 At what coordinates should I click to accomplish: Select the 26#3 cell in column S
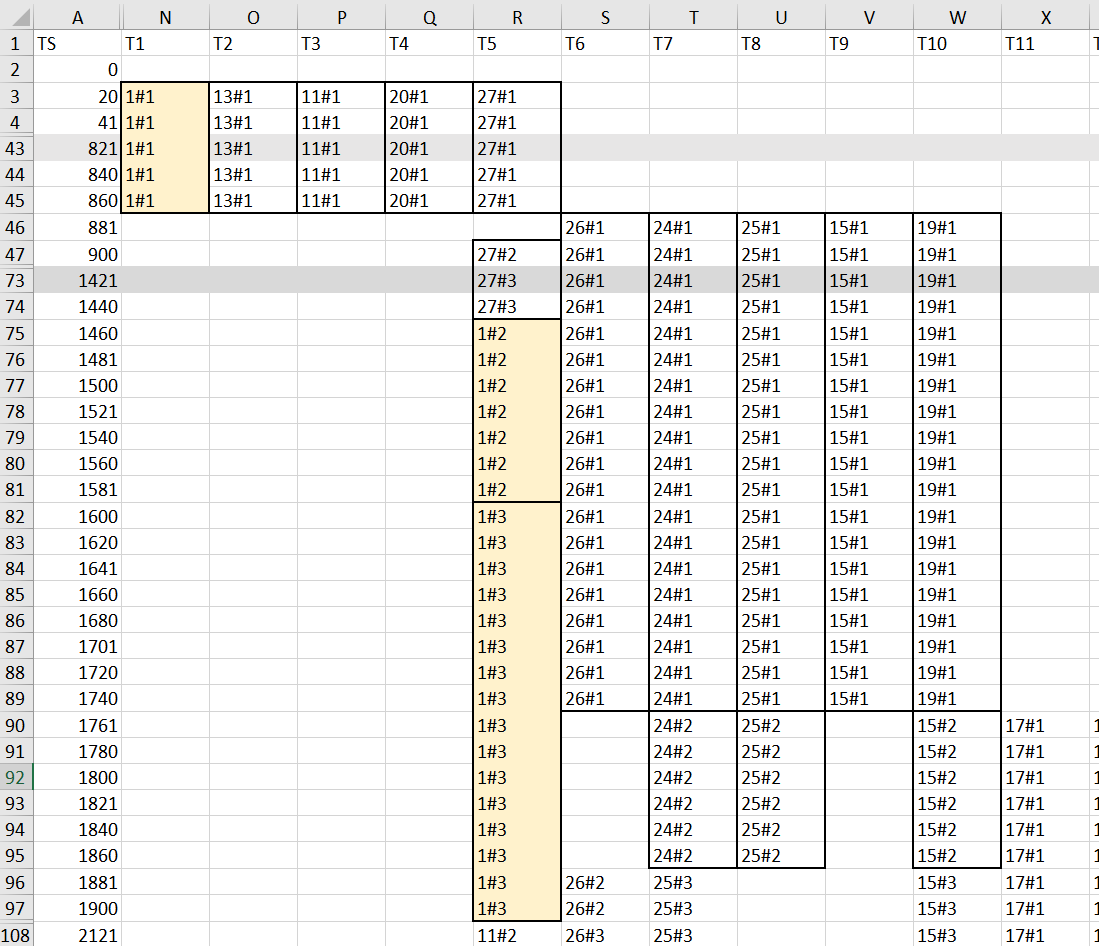605,935
